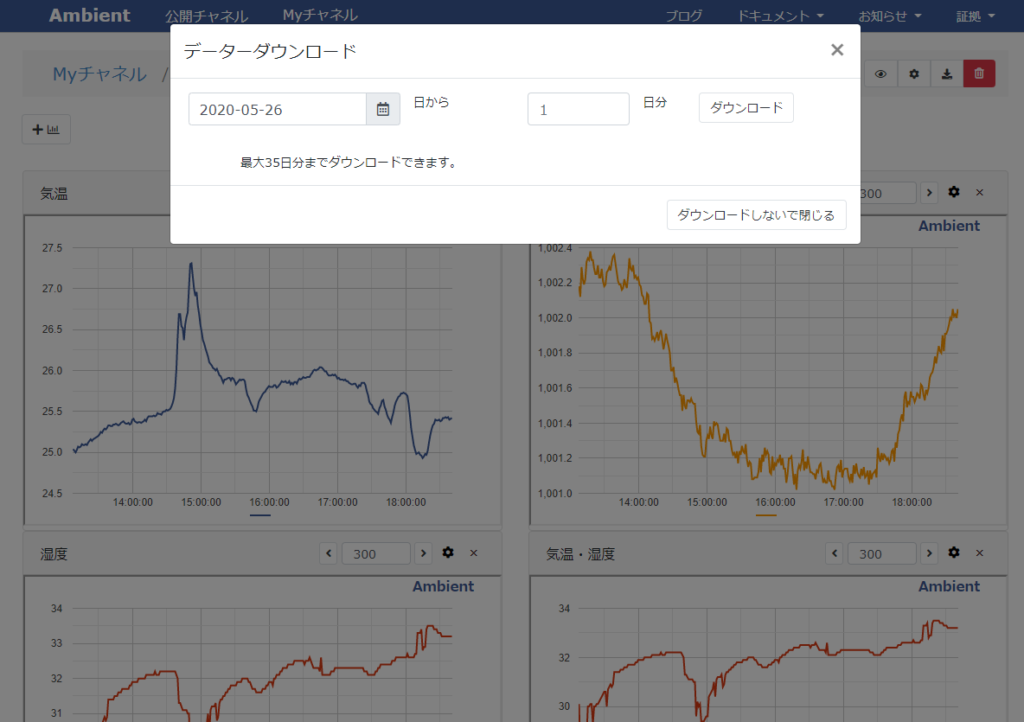The height and width of the screenshot is (722, 1024).
Task: Advance the pressure chart with next arrow
Action: pyautogui.click(x=929, y=193)
